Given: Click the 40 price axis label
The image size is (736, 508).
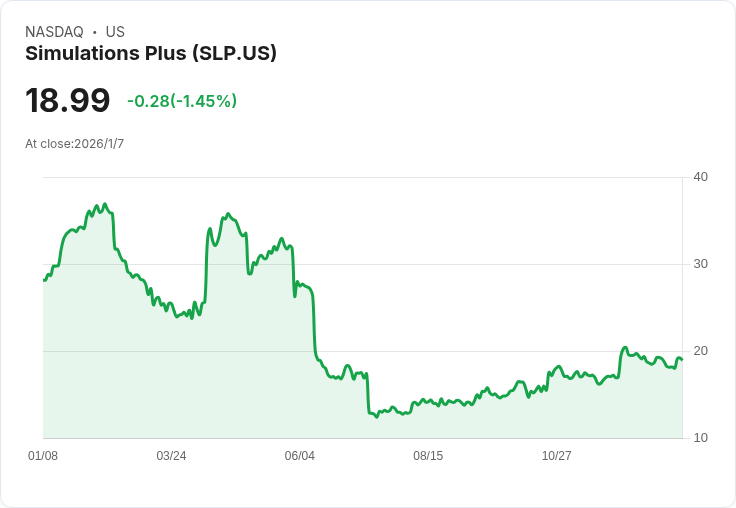Looking at the screenshot, I should 700,177.
